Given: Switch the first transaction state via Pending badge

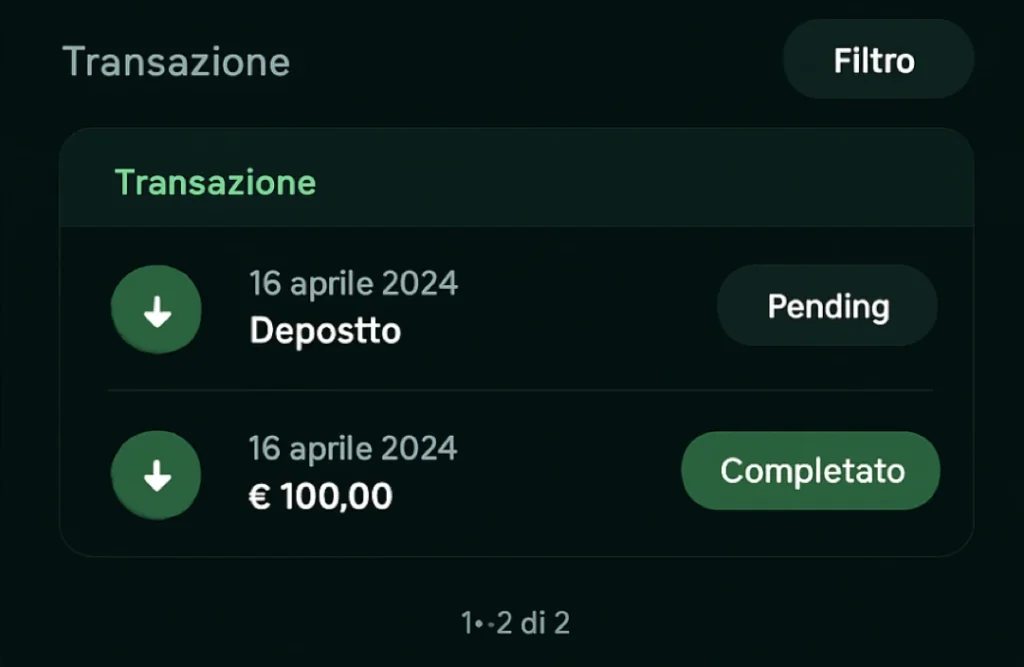Looking at the screenshot, I should pos(827,306).
